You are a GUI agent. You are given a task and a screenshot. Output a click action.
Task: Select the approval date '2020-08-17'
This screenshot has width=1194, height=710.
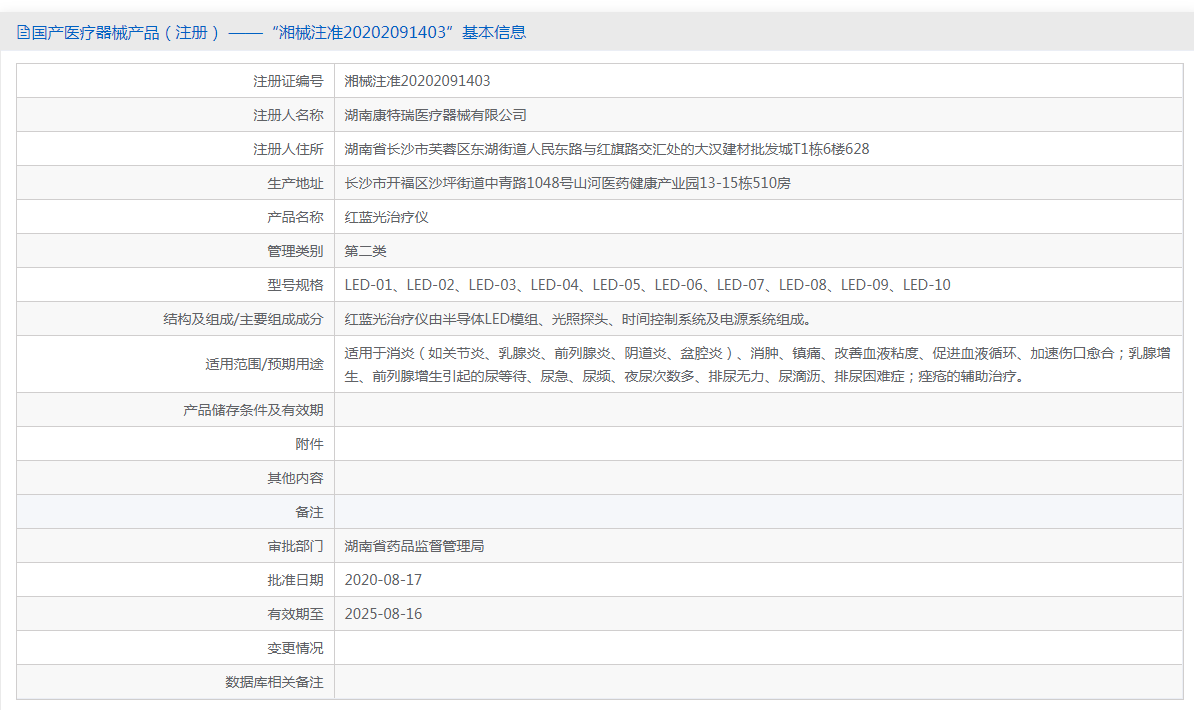coord(383,580)
